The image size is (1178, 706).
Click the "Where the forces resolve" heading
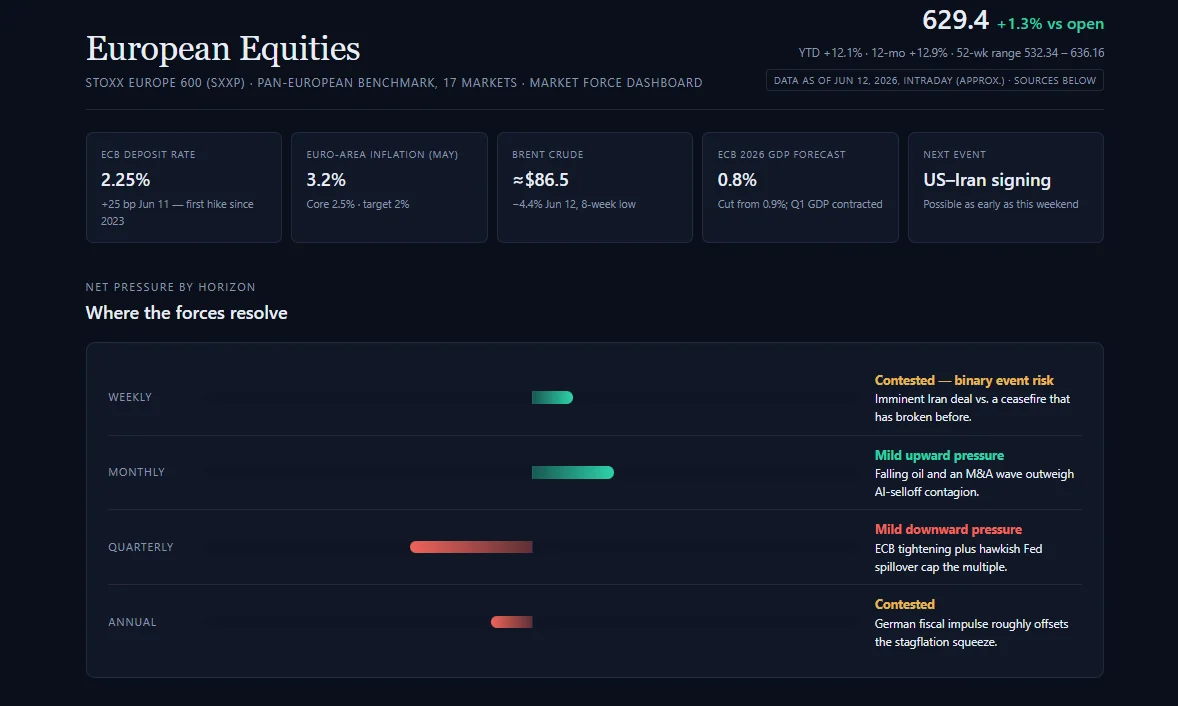pos(186,313)
